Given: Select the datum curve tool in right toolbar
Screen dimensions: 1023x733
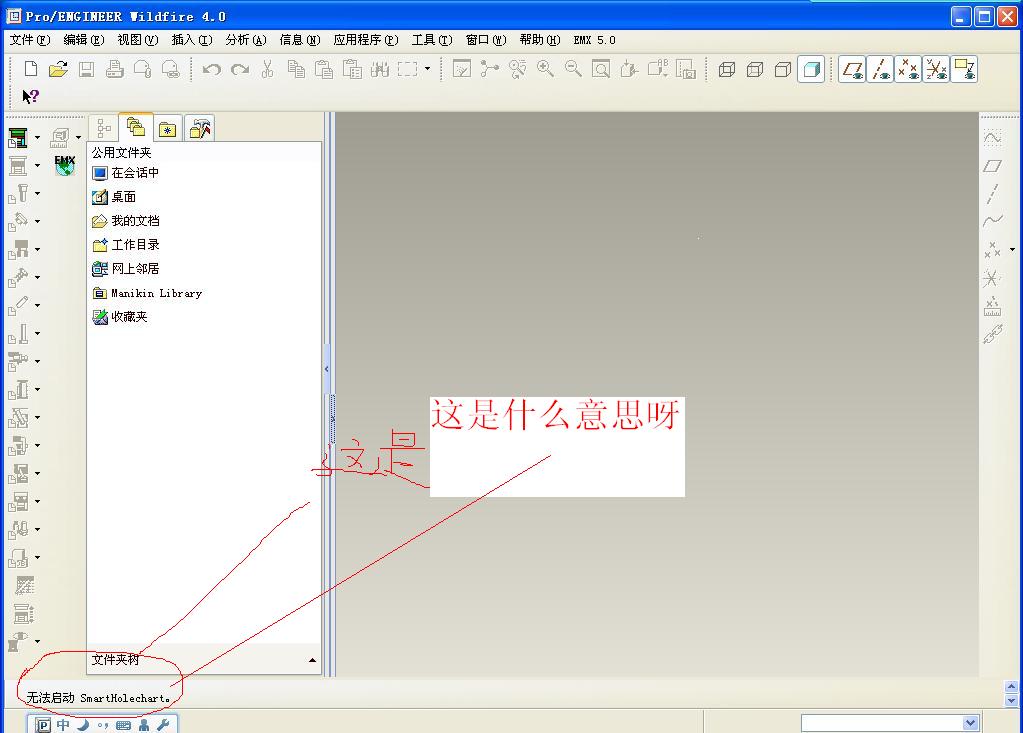Looking at the screenshot, I should [x=992, y=221].
